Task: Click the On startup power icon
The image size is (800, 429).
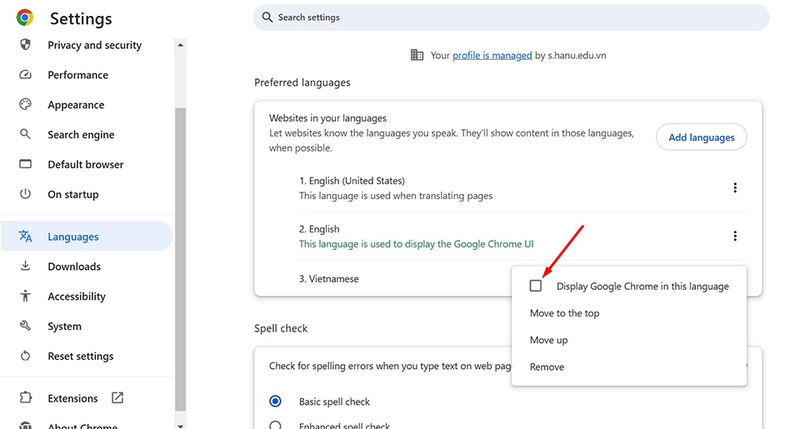Action: click(x=25, y=194)
